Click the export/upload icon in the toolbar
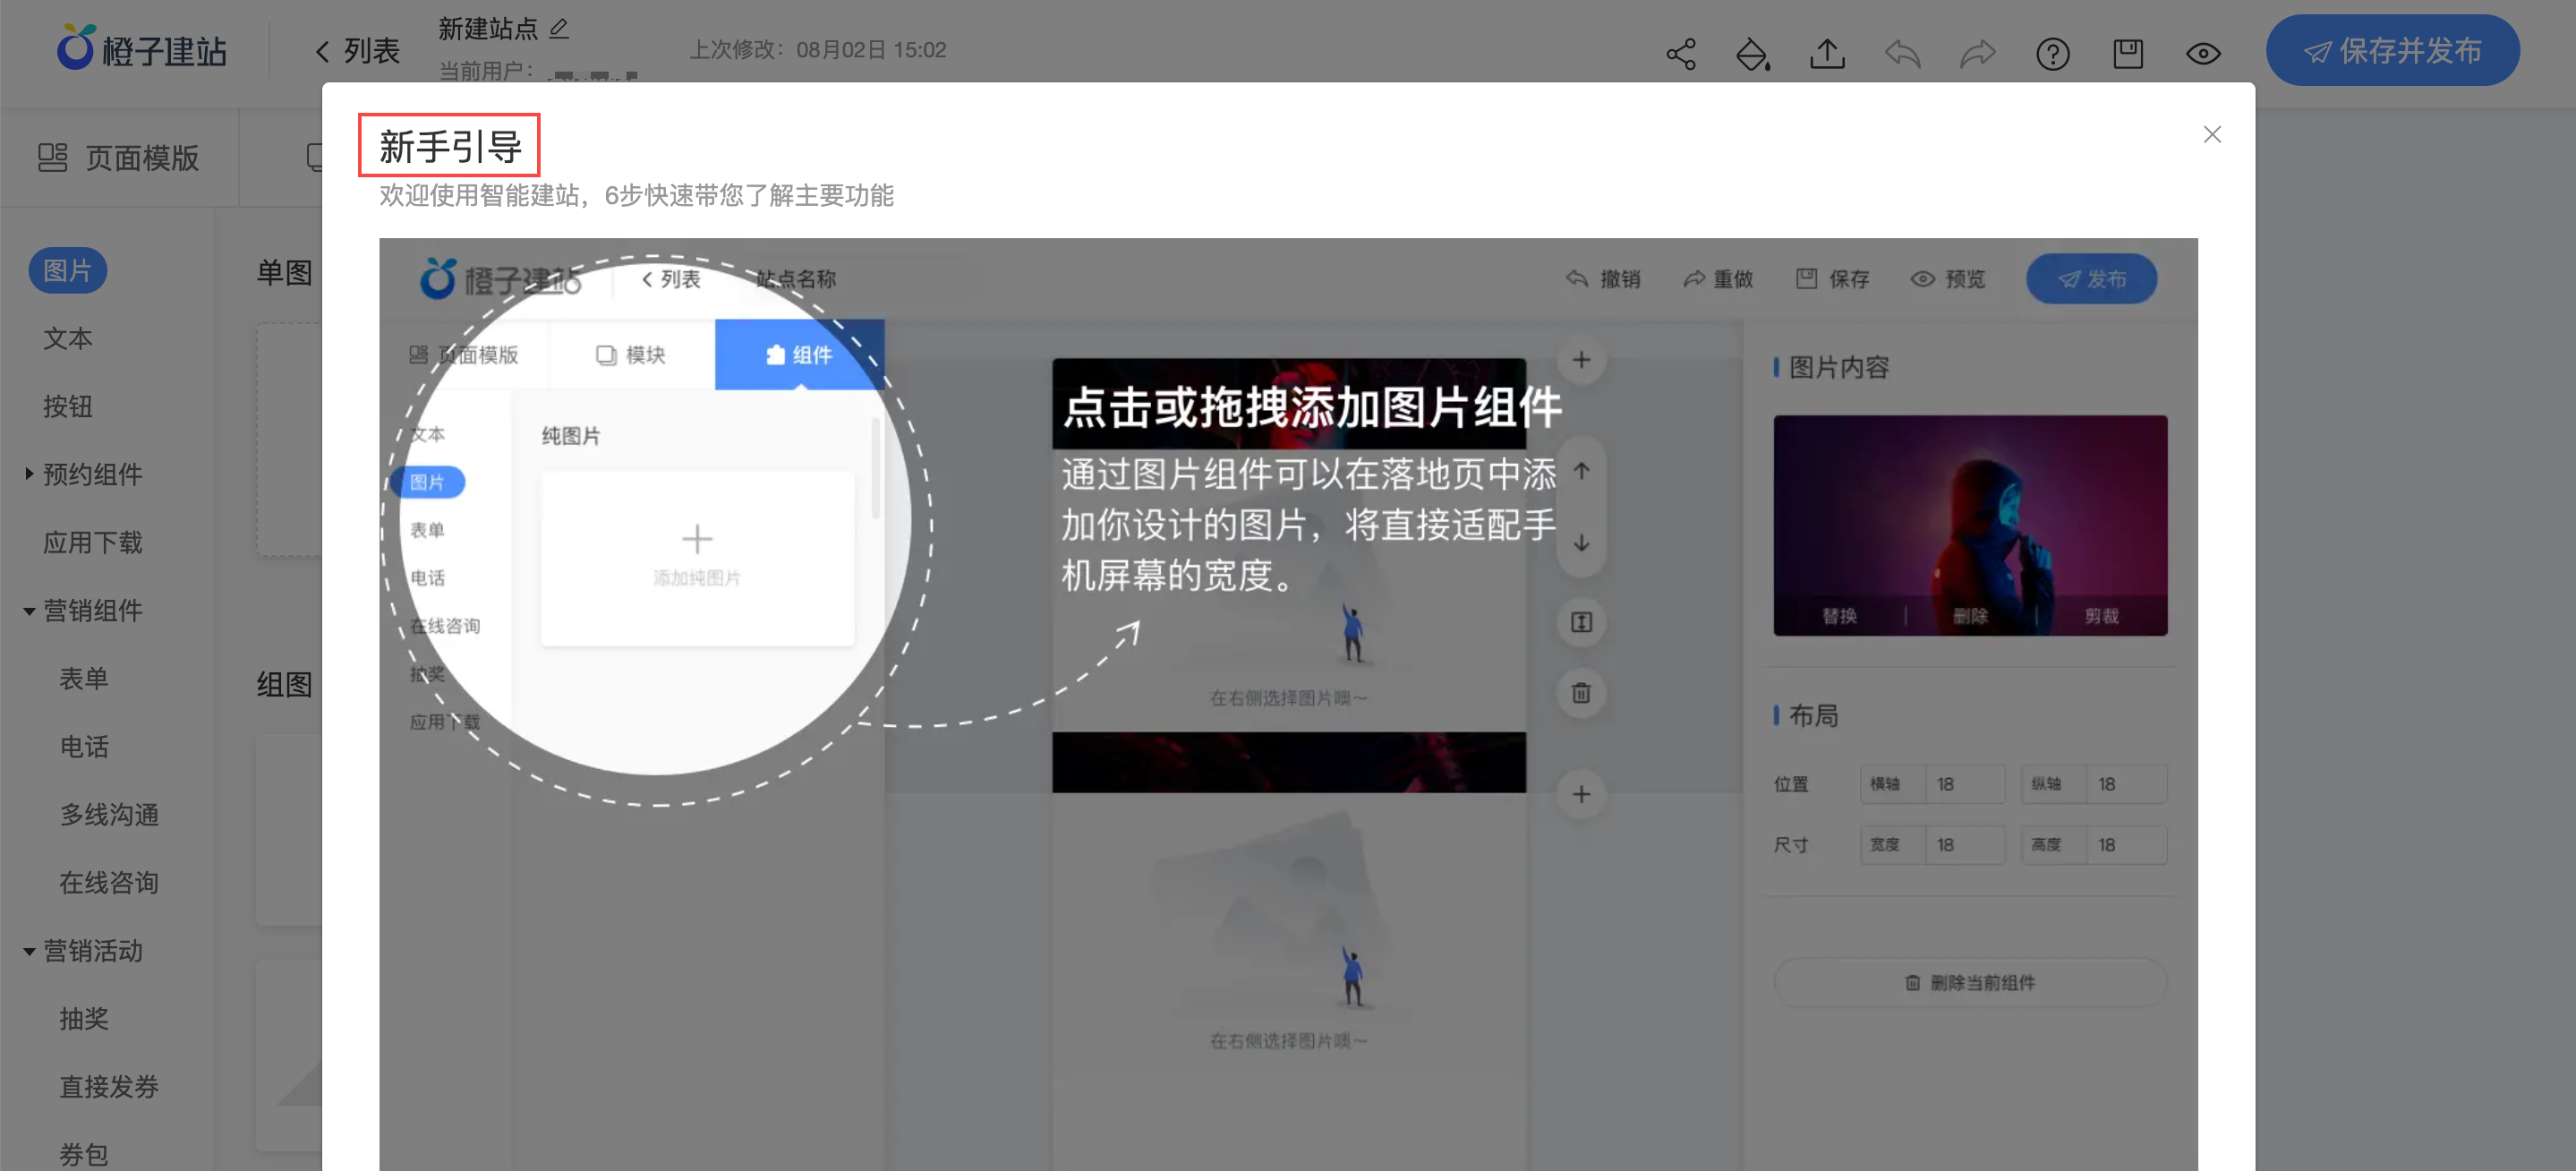 pos(1827,54)
